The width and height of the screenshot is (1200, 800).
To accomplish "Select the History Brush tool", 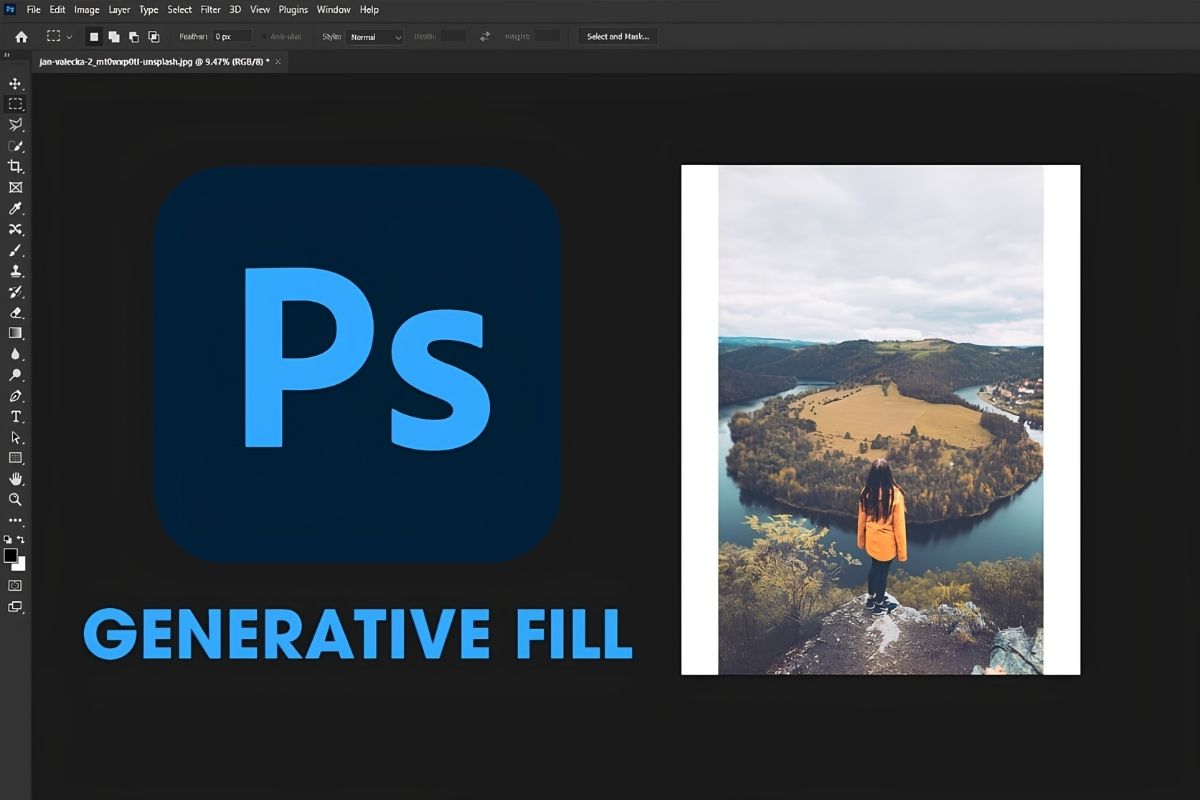I will [15, 292].
